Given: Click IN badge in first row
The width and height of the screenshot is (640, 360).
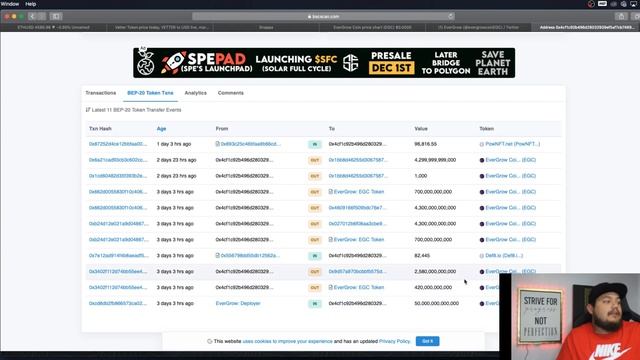Looking at the screenshot, I should (x=315, y=144).
